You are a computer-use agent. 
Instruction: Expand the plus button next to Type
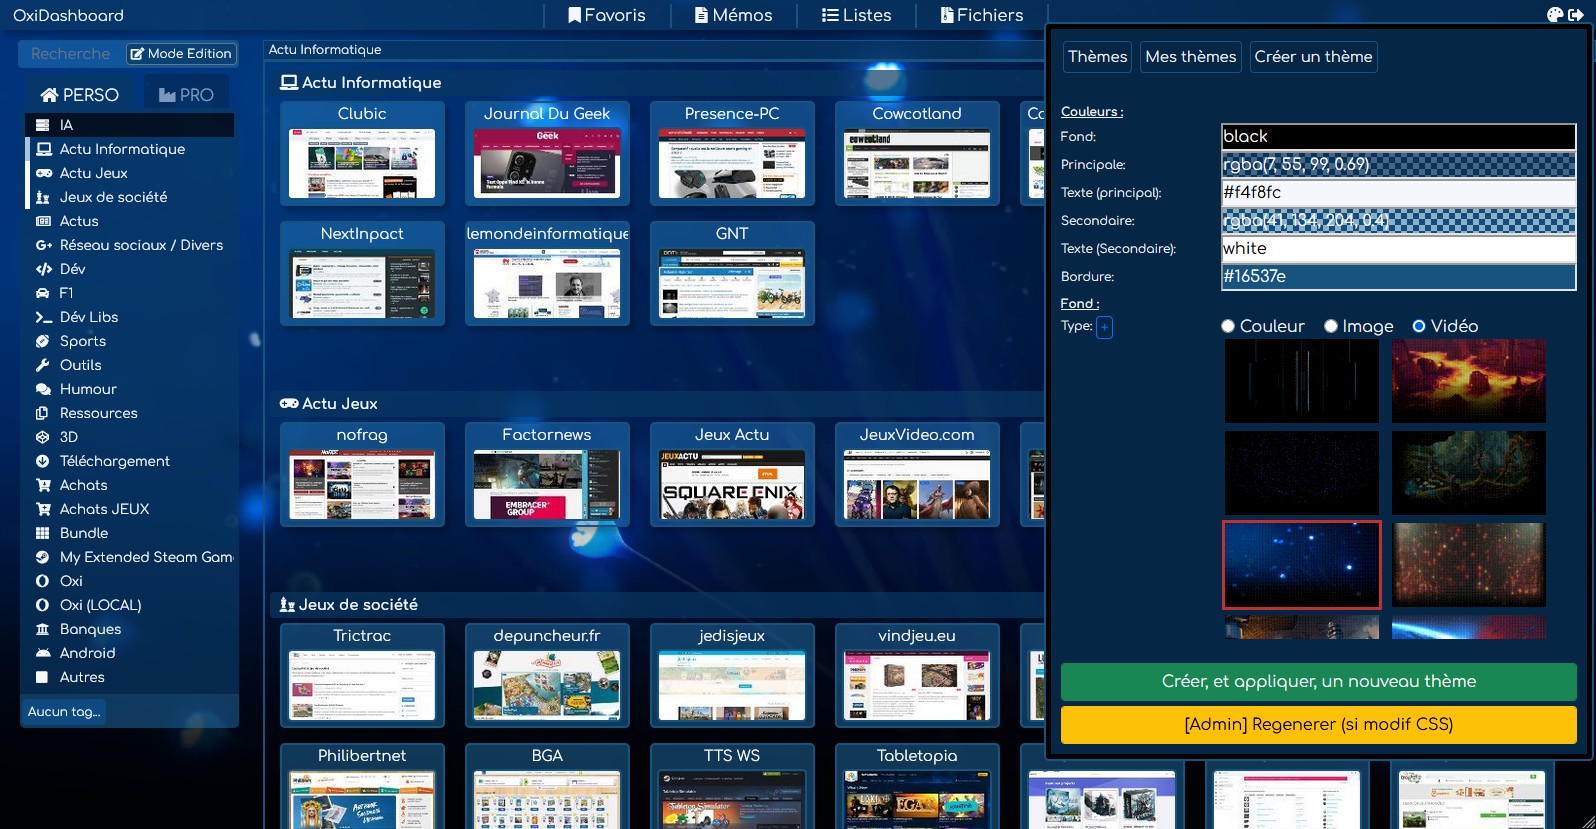(x=1105, y=327)
